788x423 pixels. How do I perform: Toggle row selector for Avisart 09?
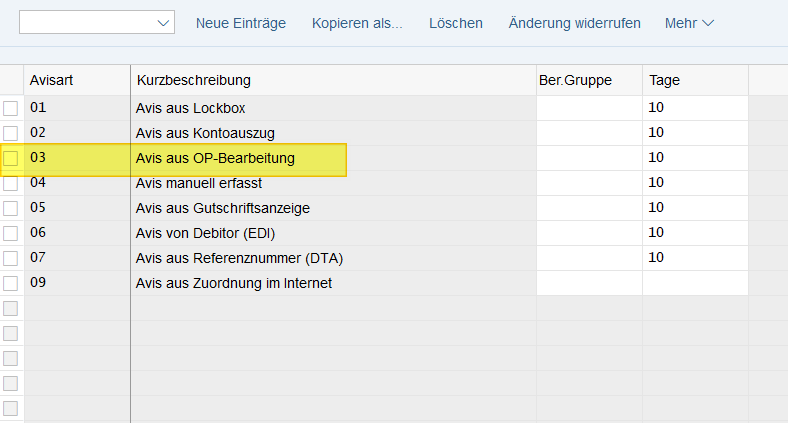point(11,283)
